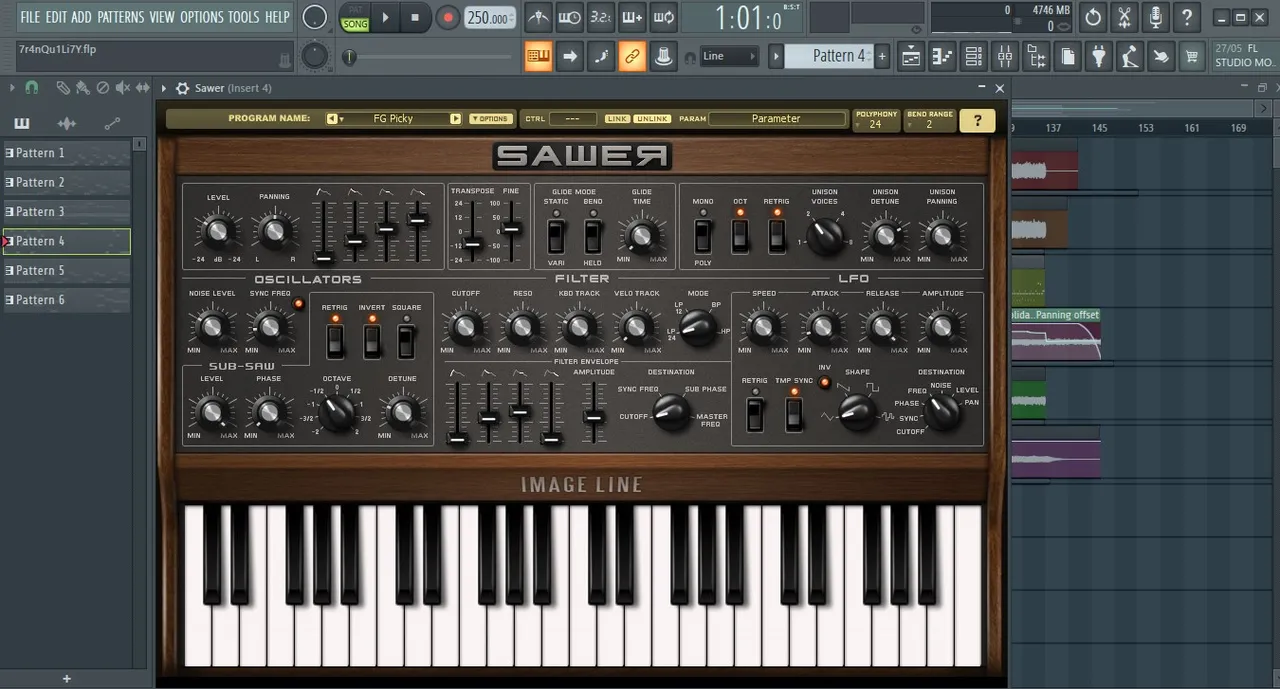Open the EDIT menu

(x=56, y=17)
